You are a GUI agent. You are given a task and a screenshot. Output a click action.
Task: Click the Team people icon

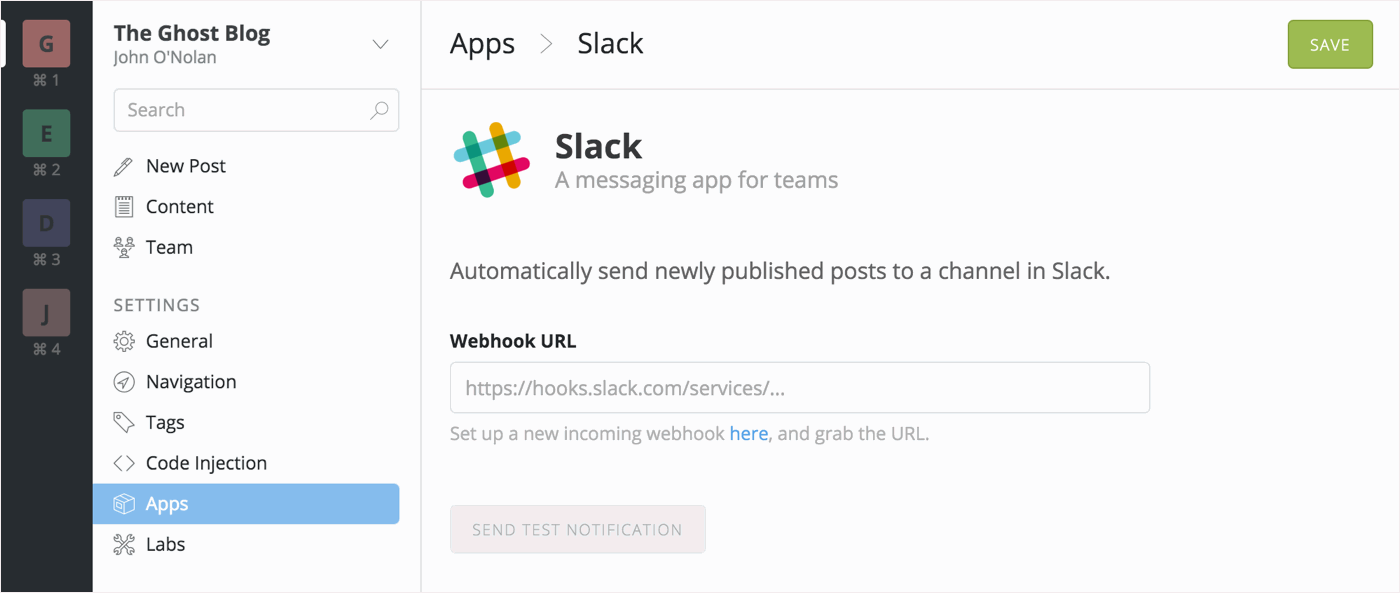point(124,248)
